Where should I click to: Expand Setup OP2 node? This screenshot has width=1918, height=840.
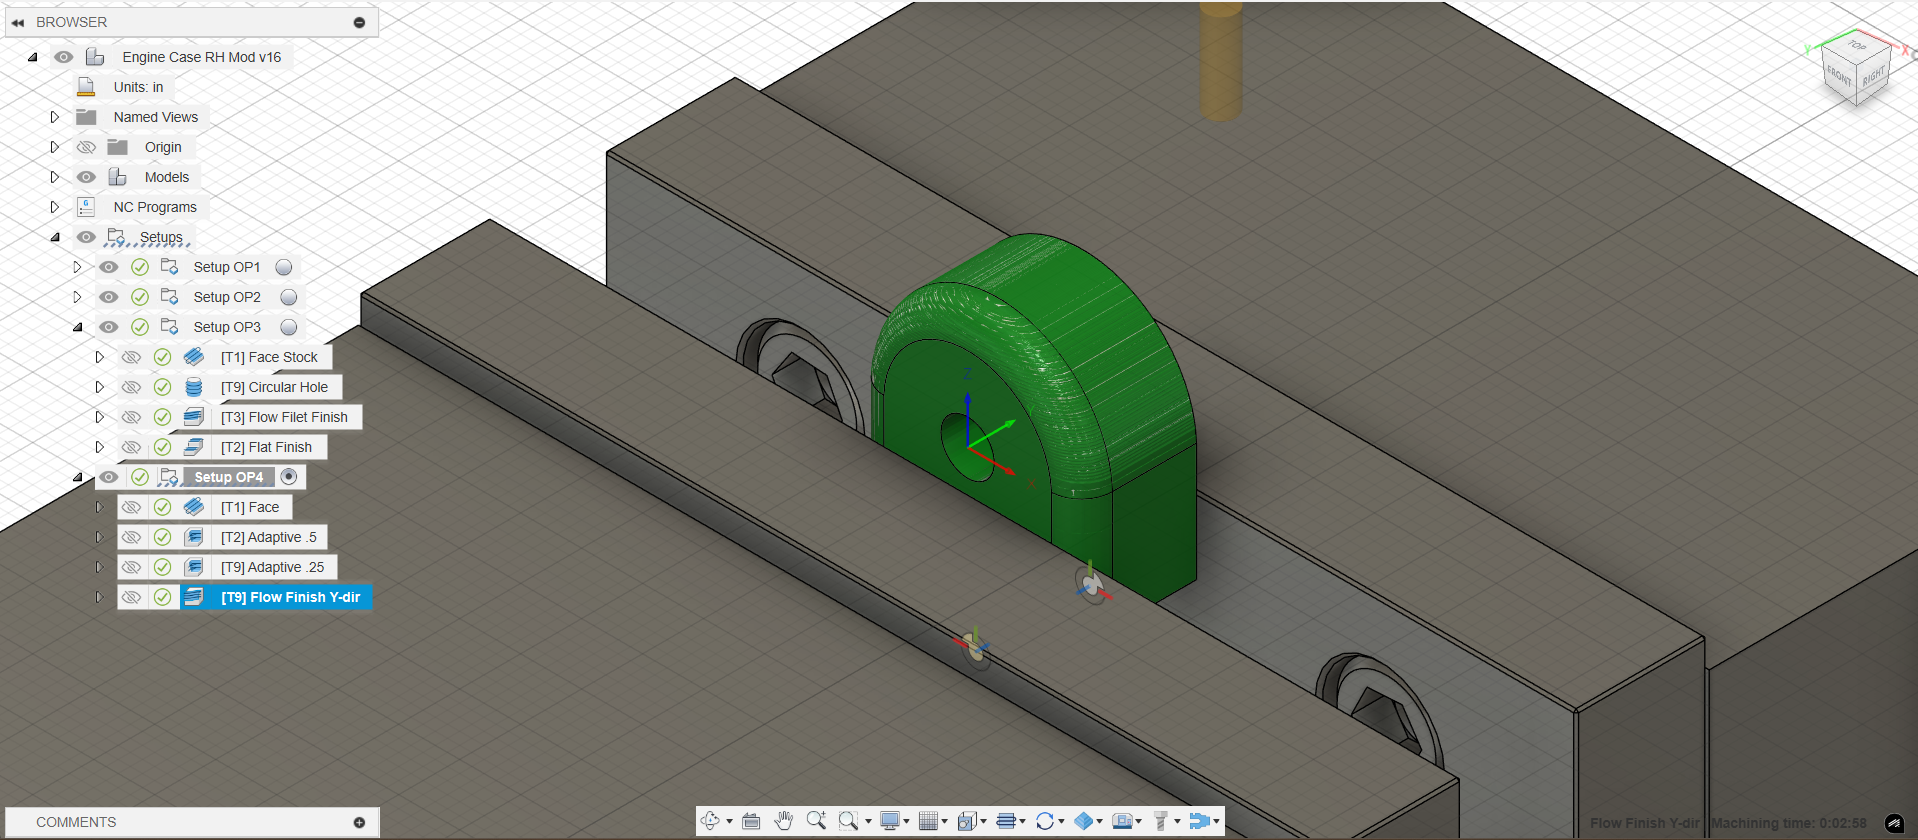[x=77, y=297]
